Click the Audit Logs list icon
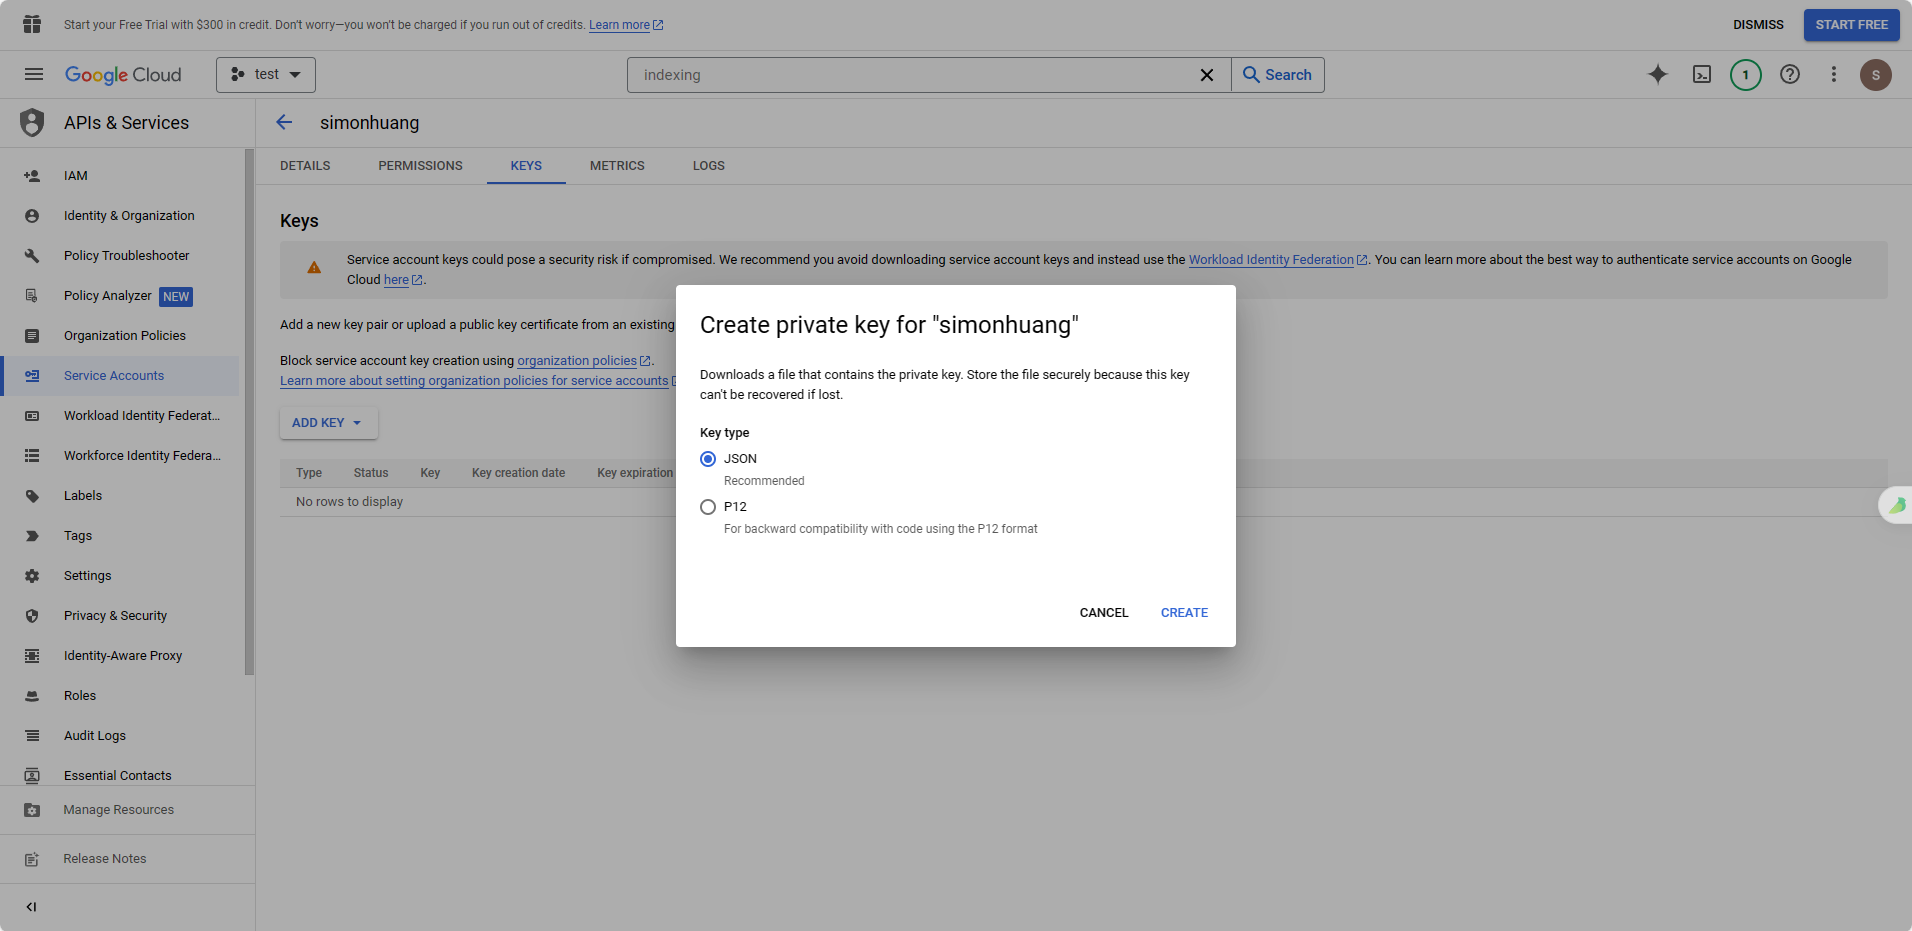1912x931 pixels. 32,736
